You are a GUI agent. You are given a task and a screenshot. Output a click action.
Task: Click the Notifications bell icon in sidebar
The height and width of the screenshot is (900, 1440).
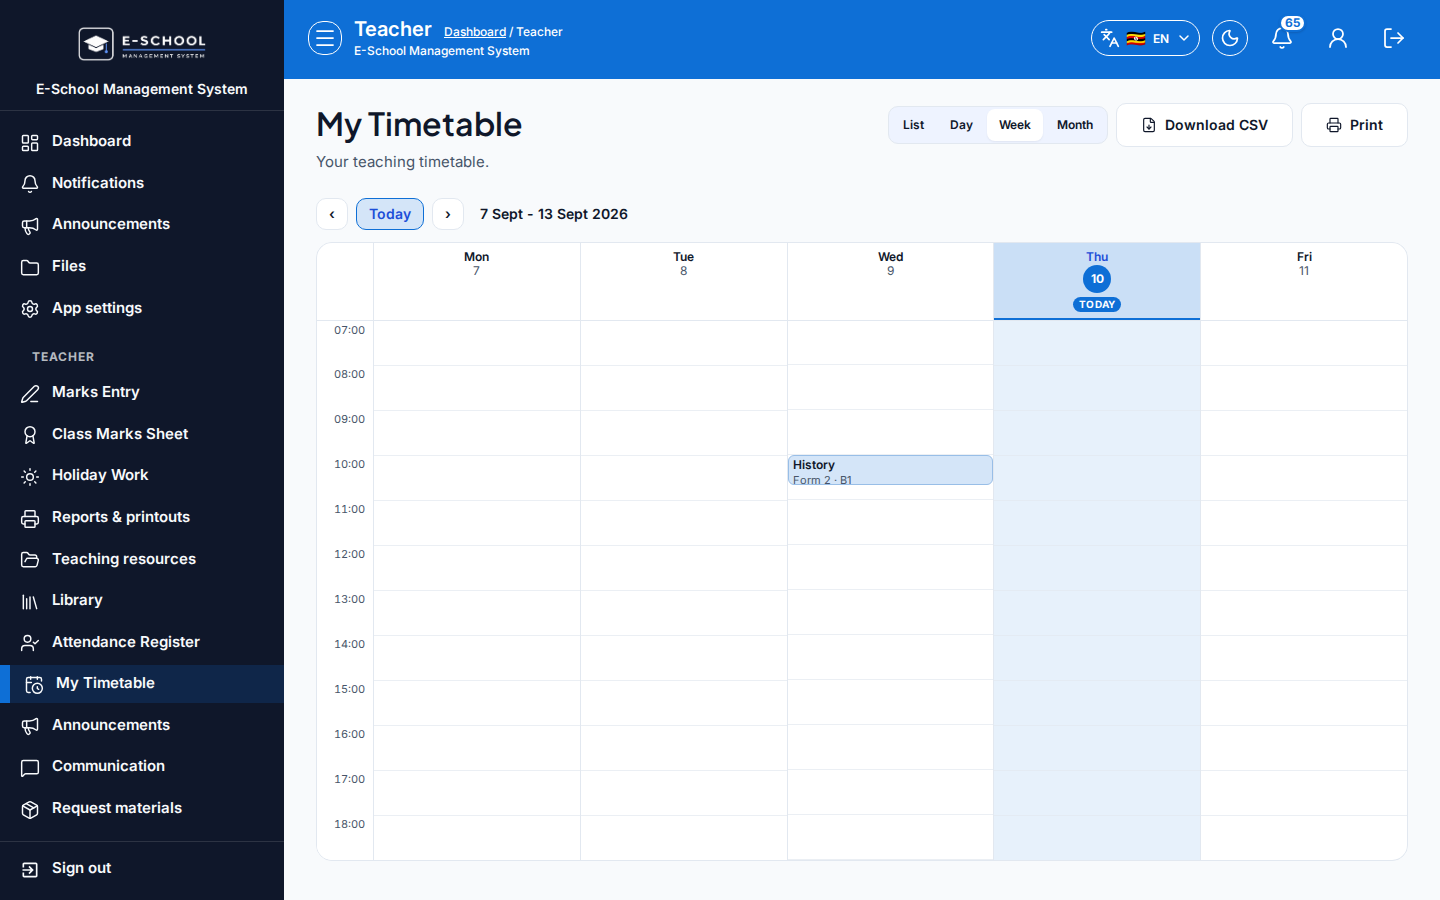(30, 184)
